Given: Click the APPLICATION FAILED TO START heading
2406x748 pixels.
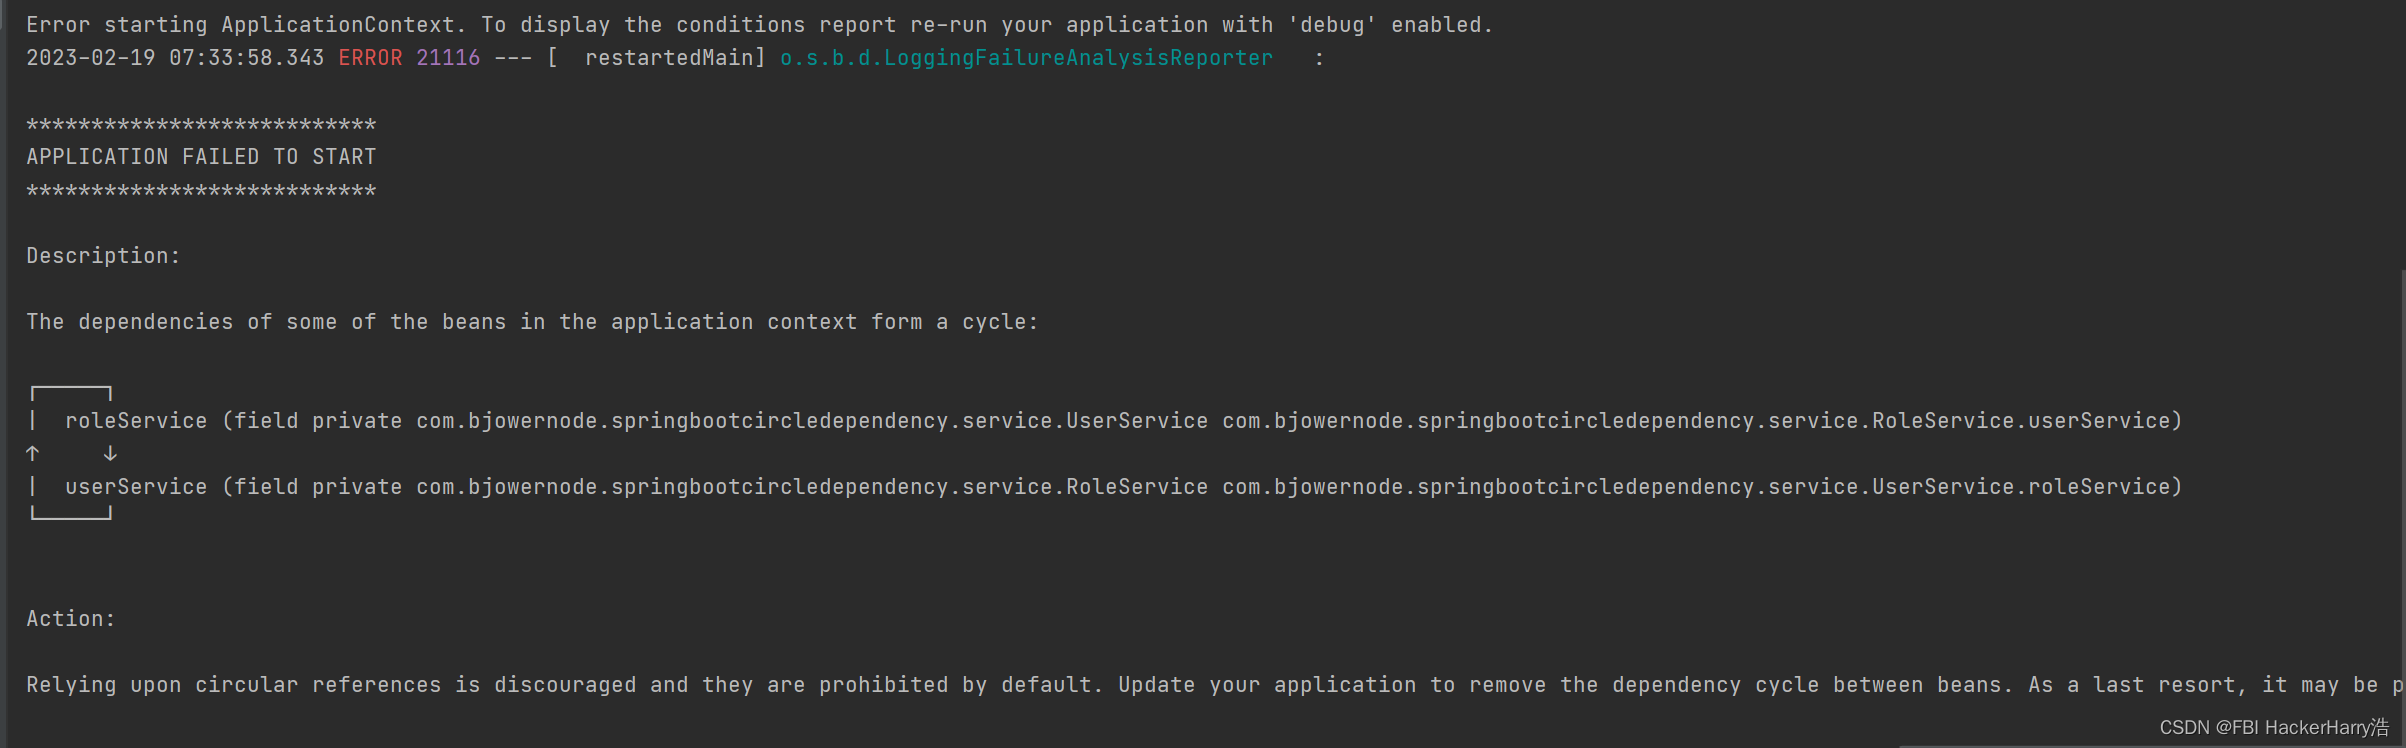Looking at the screenshot, I should 201,157.
